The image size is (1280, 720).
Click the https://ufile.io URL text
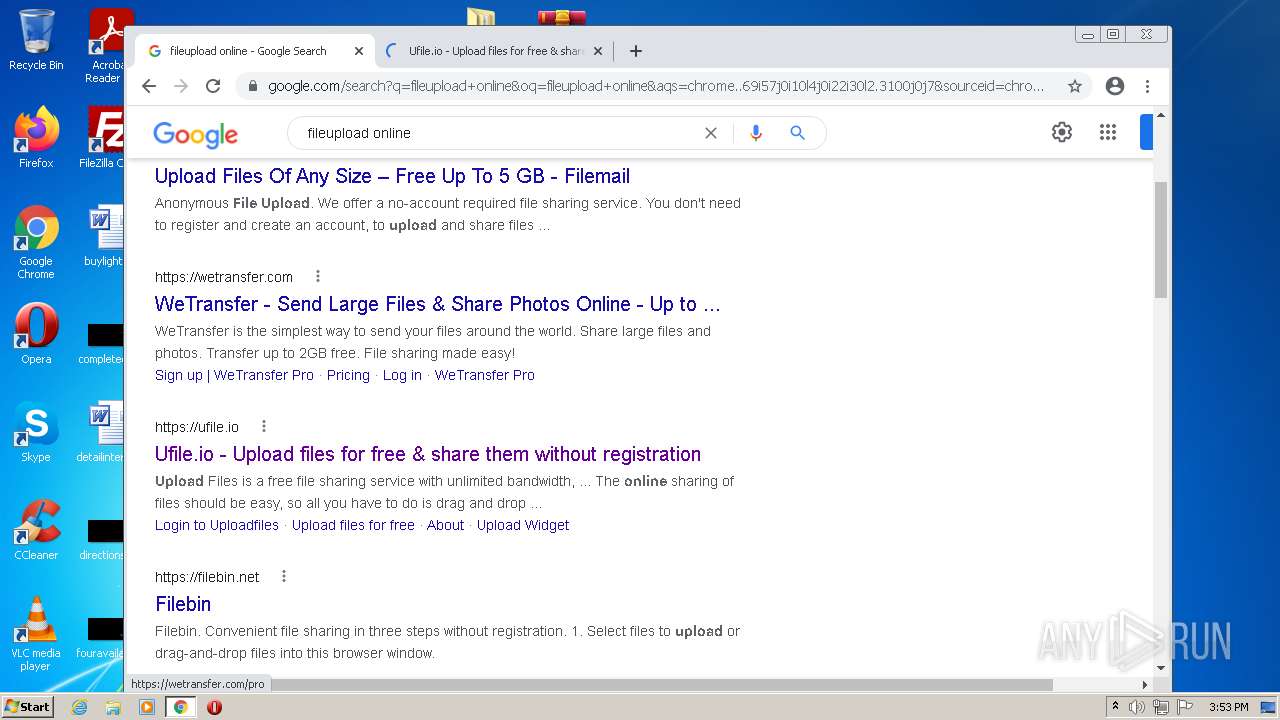click(197, 427)
